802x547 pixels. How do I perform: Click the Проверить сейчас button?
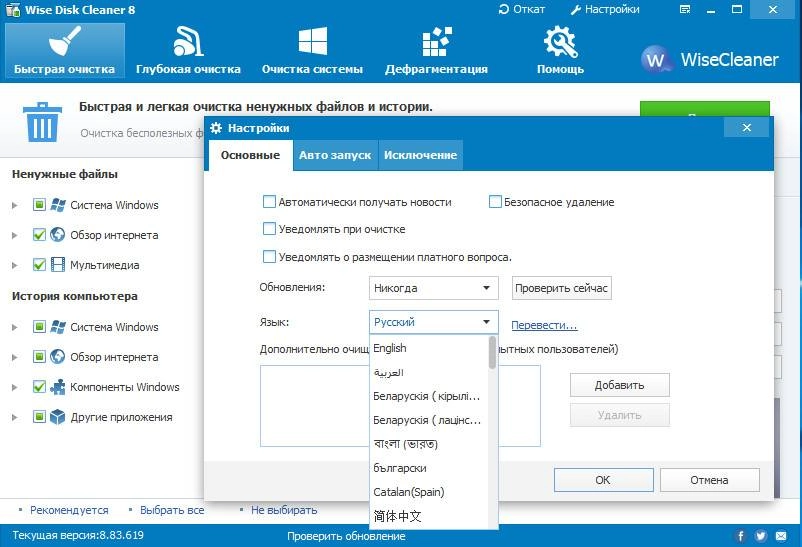pos(561,288)
